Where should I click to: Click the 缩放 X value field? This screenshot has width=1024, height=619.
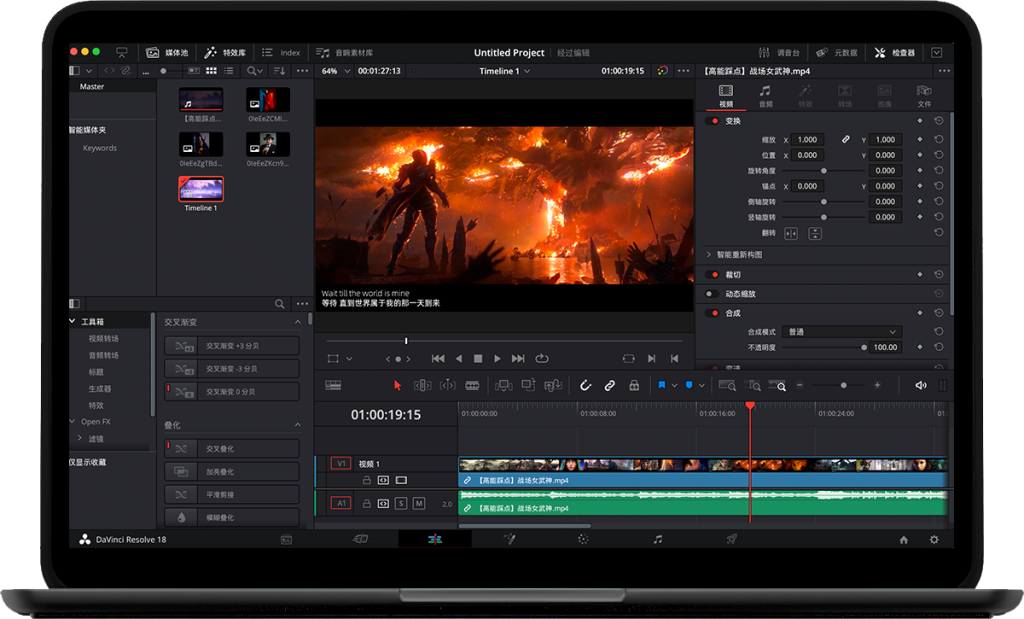click(x=807, y=139)
